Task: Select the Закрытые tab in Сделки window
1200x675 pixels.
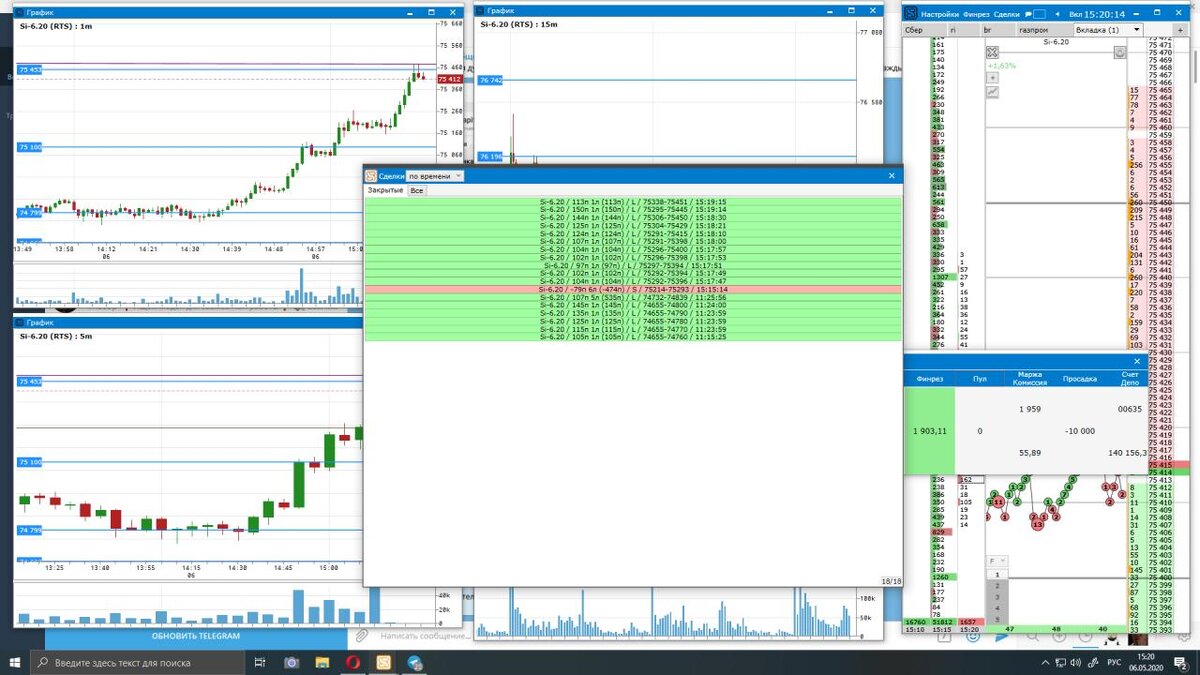Action: tap(385, 190)
